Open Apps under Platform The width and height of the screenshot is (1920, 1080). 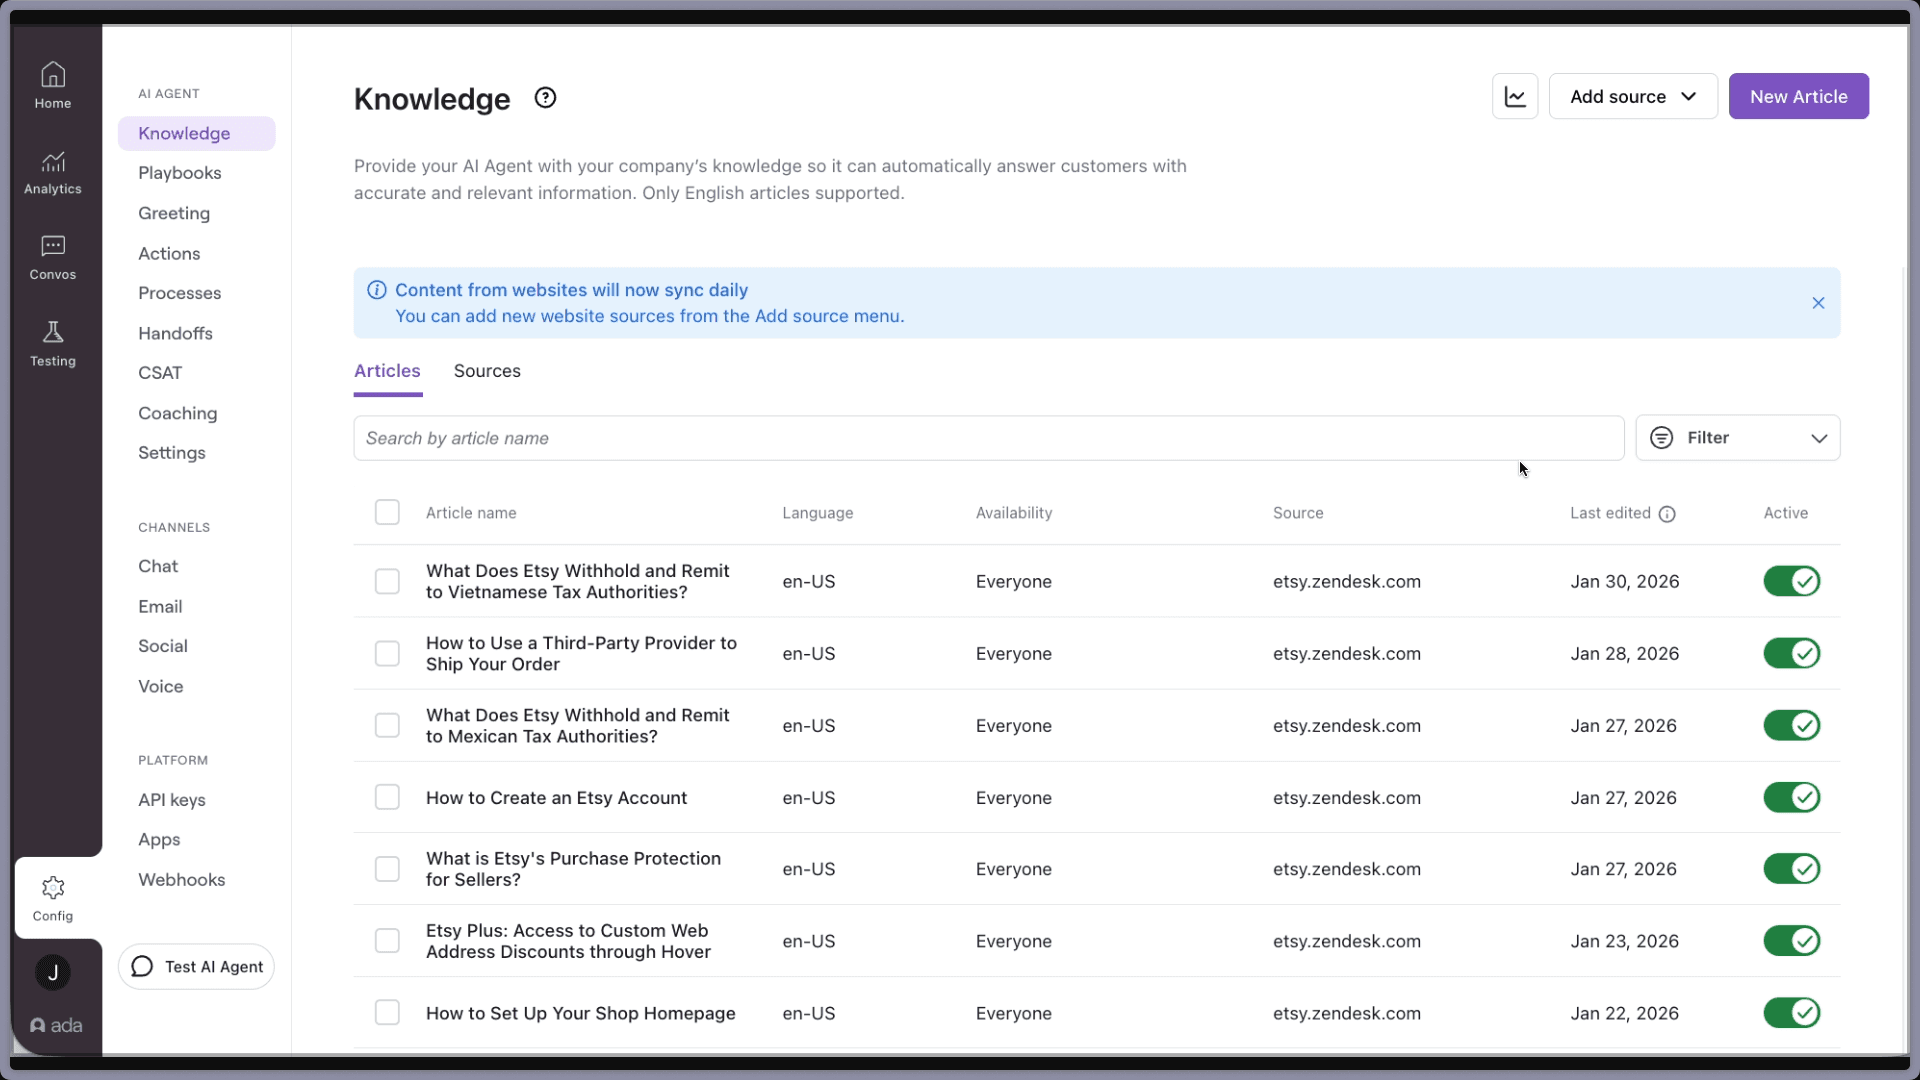(159, 840)
